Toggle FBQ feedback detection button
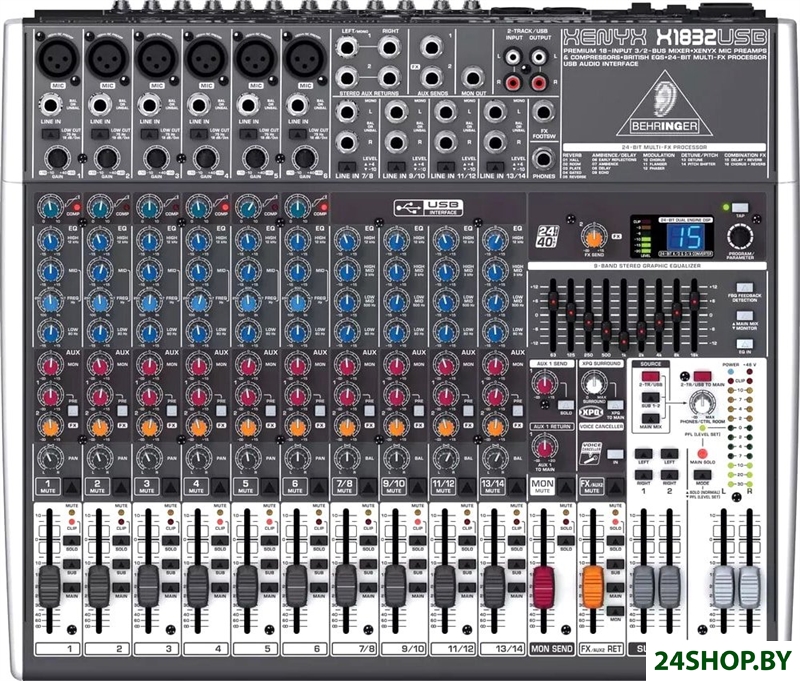 (x=744, y=288)
